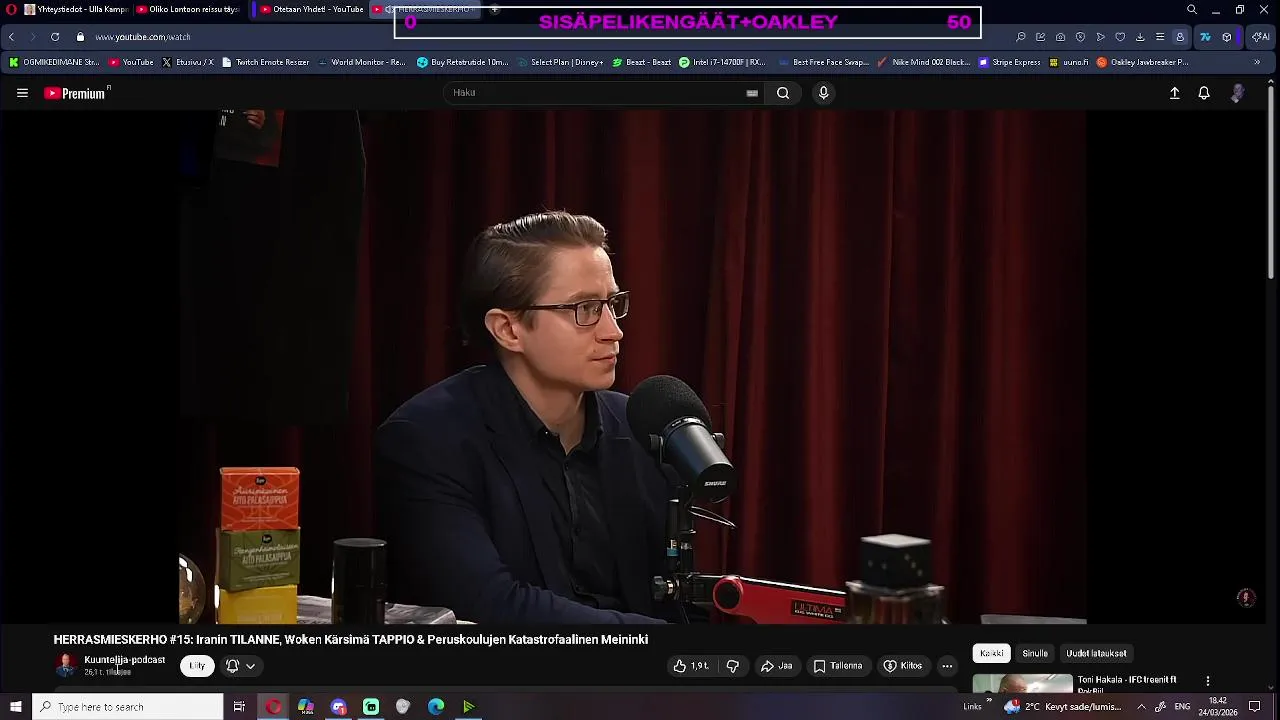The height and width of the screenshot is (720, 1280).
Task: Open options menu for Toni Hakala video
Action: [x=1207, y=681]
